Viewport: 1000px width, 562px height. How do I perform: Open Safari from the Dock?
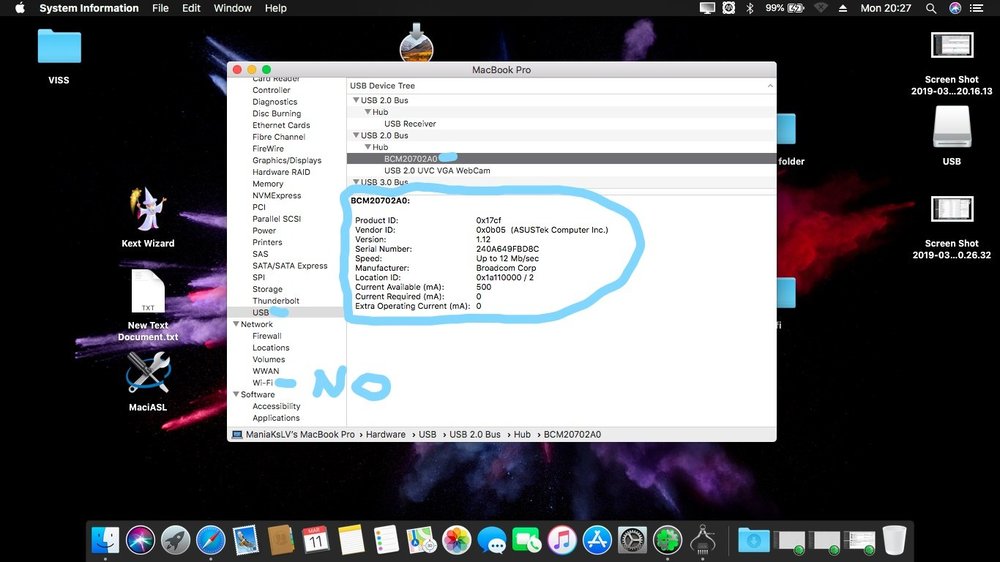tap(210, 540)
